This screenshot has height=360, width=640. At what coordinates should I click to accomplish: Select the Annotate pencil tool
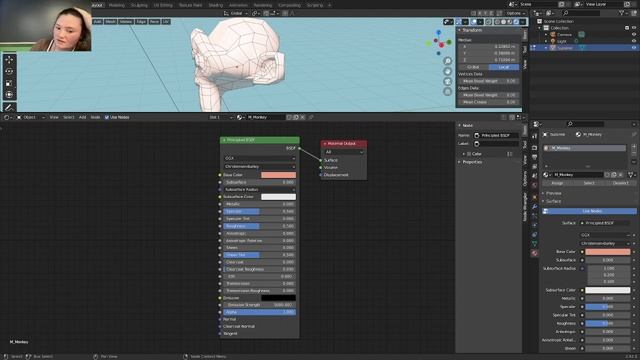[9, 107]
